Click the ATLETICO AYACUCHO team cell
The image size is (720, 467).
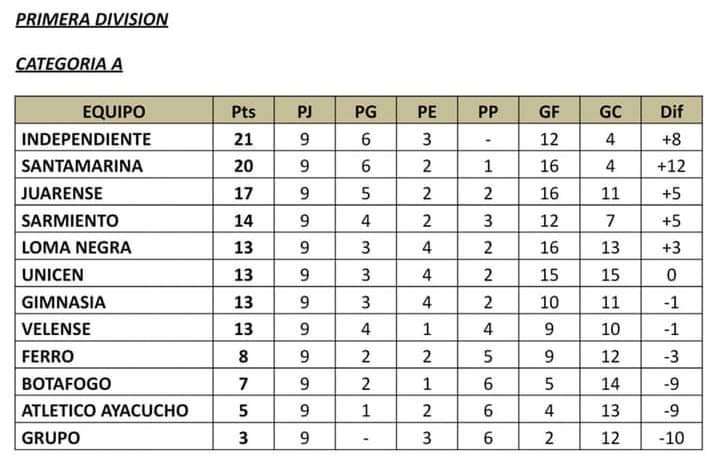tap(114, 410)
